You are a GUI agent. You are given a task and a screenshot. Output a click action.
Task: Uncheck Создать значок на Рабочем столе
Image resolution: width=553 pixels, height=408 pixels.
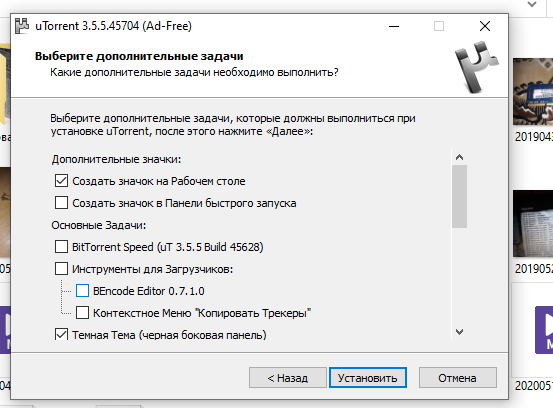[61, 181]
